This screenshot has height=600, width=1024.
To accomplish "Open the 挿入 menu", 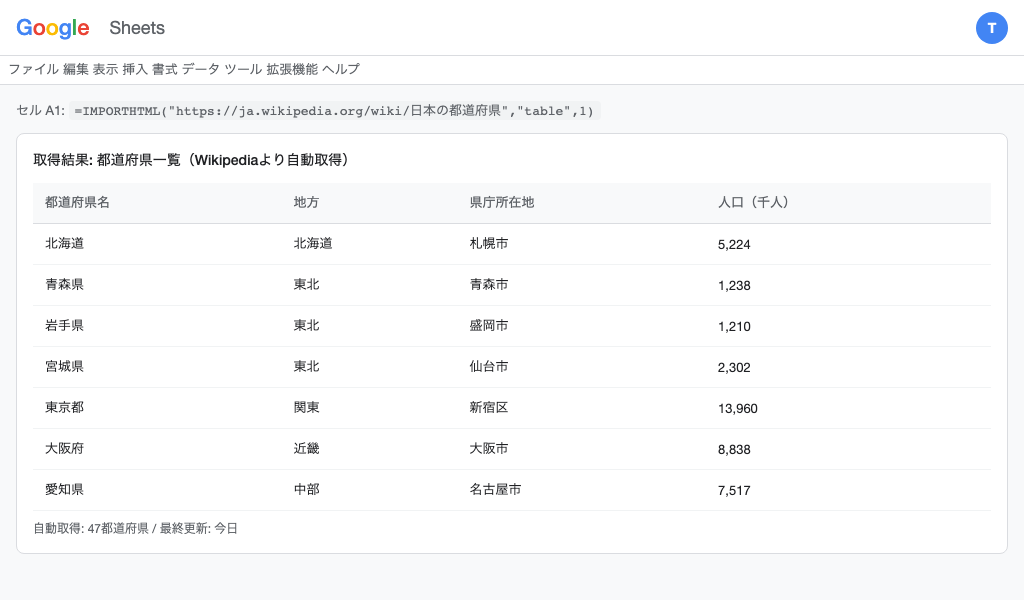I will click(138, 69).
